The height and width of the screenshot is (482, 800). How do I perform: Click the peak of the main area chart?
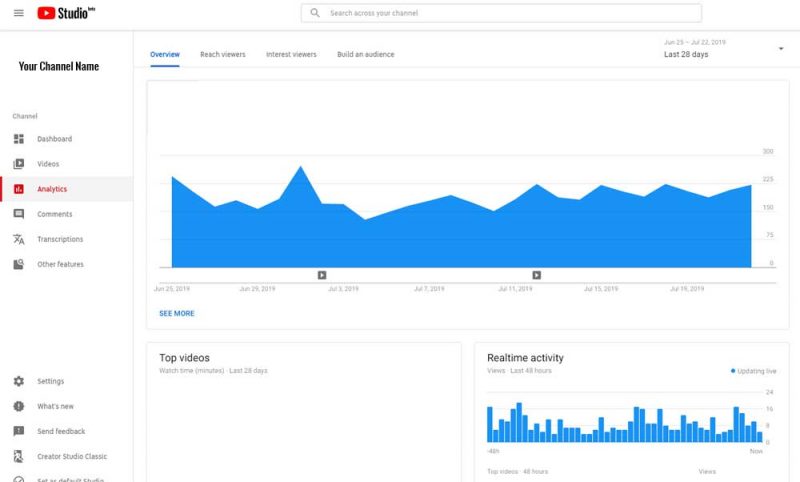coord(301,168)
